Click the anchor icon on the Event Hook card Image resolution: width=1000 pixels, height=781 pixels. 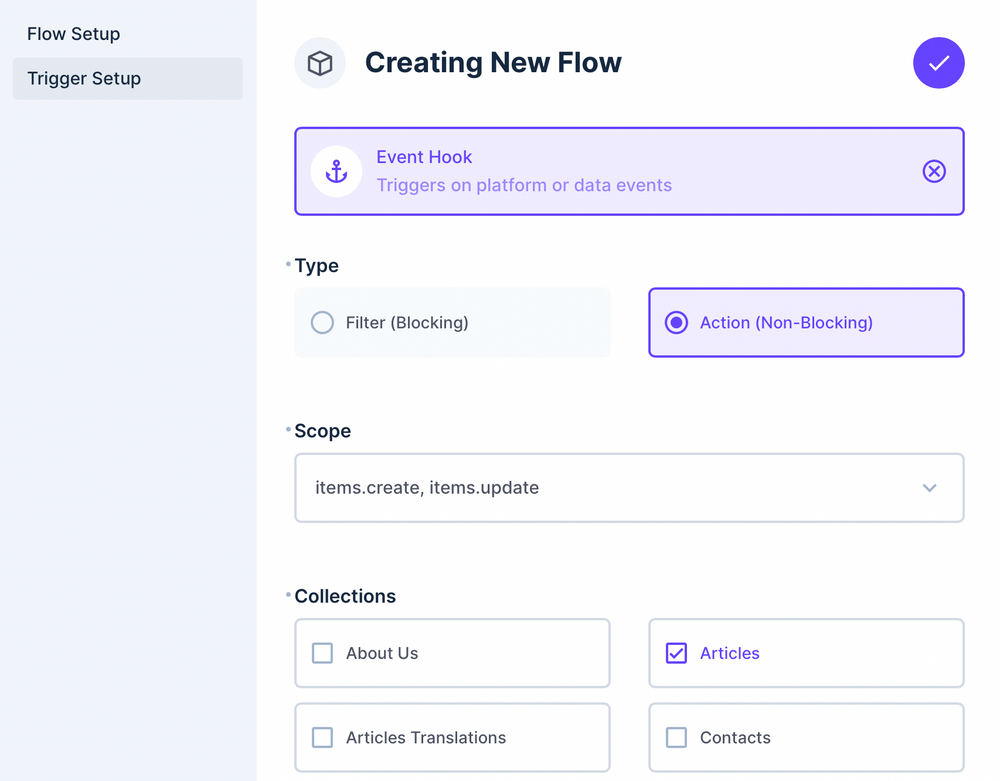pyautogui.click(x=335, y=171)
